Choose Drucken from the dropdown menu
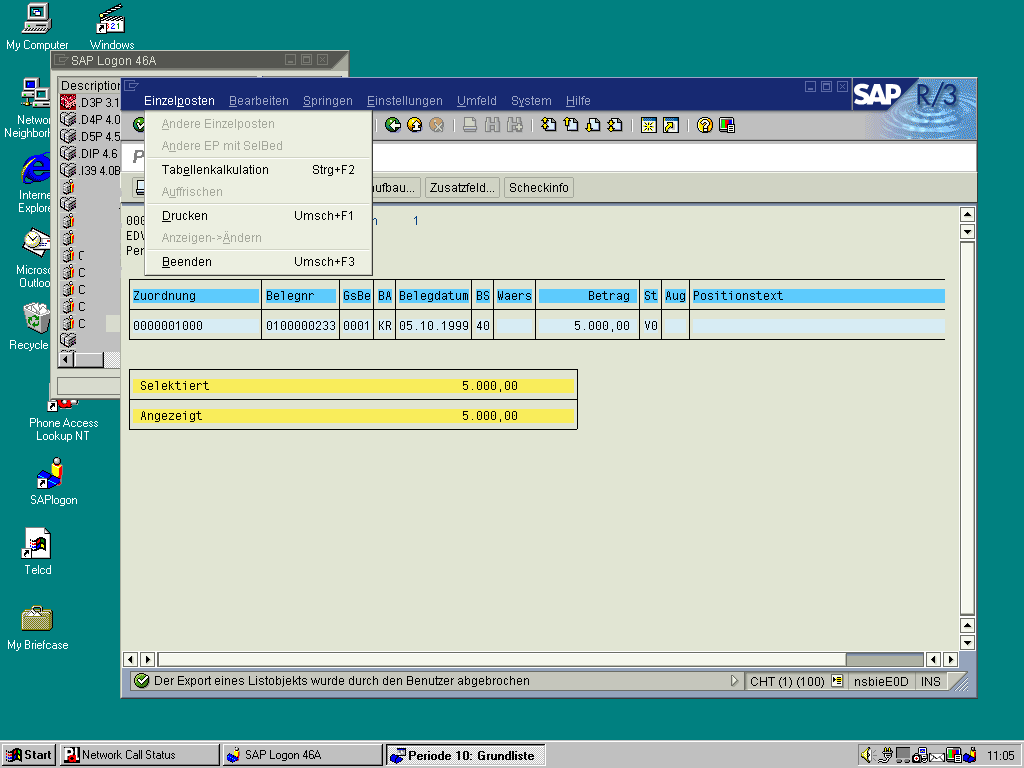1024x768 pixels. 258,216
